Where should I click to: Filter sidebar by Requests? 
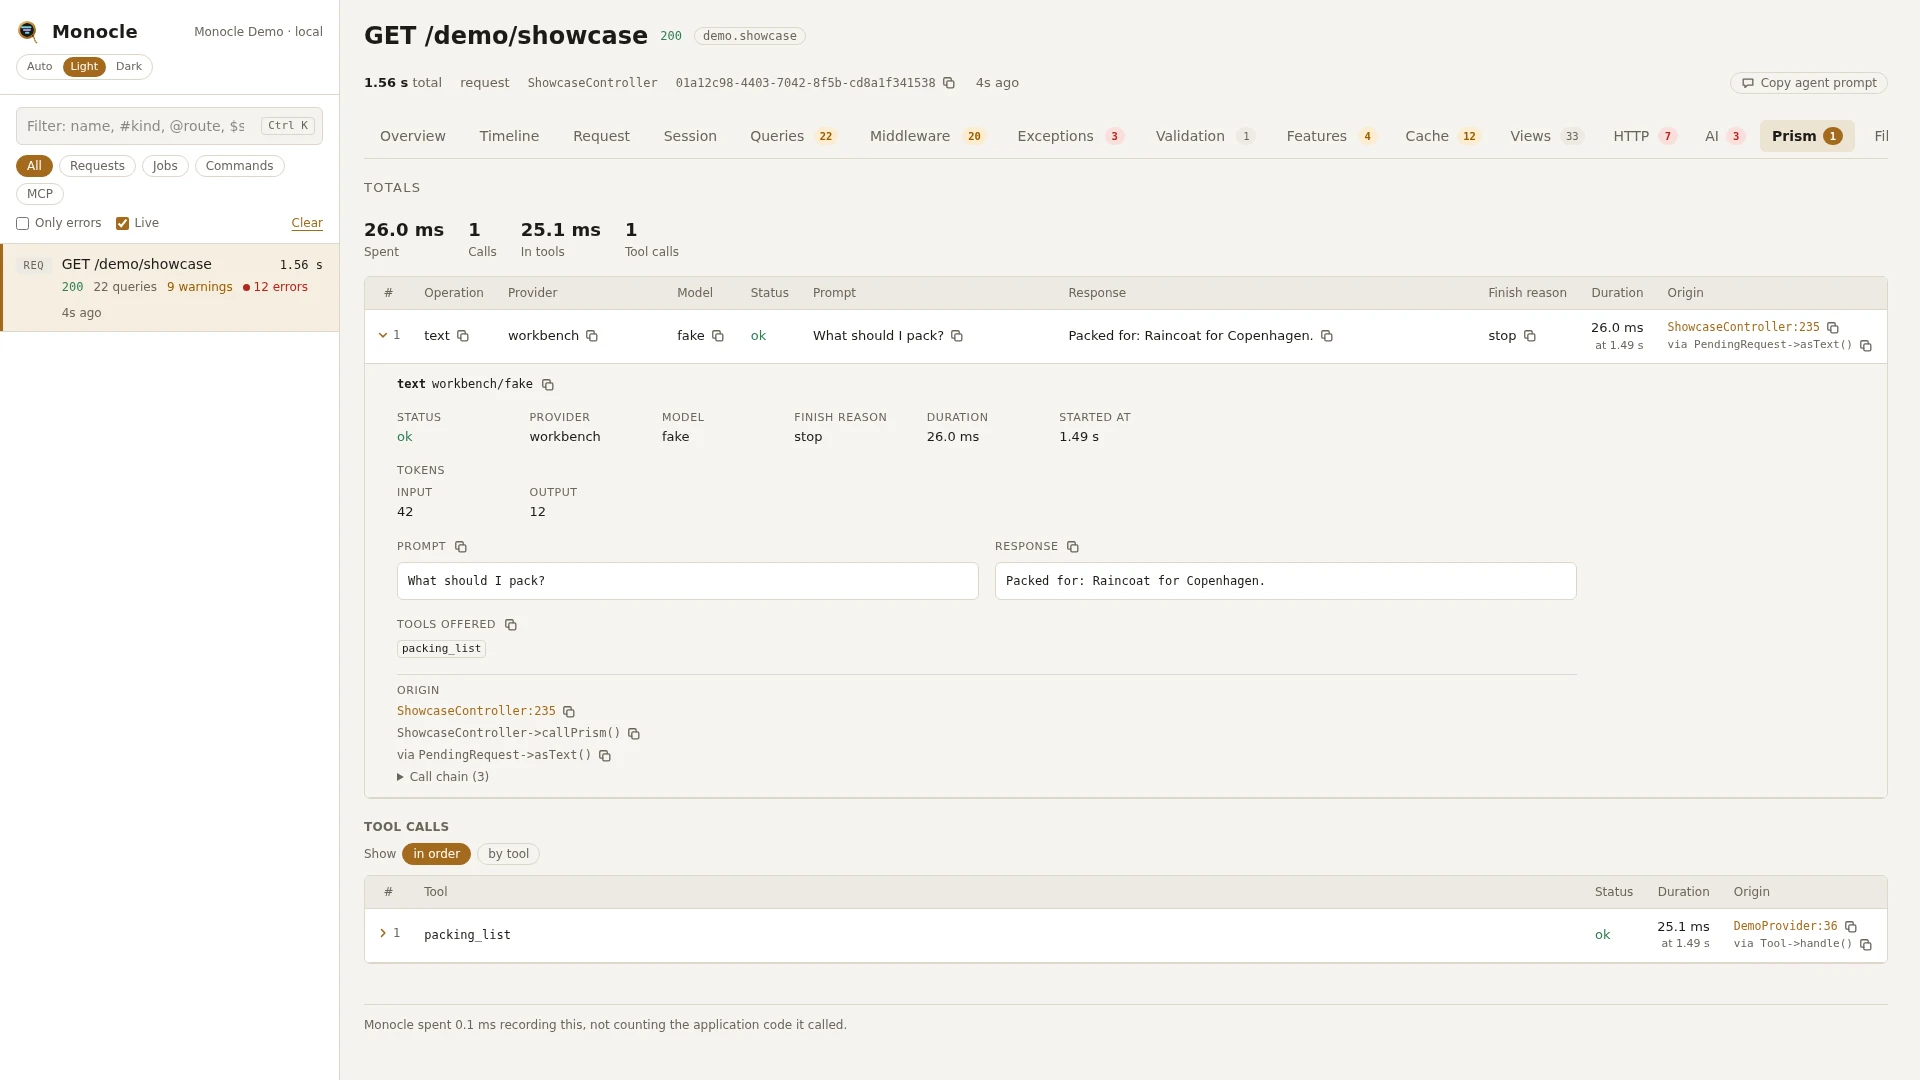[x=97, y=166]
